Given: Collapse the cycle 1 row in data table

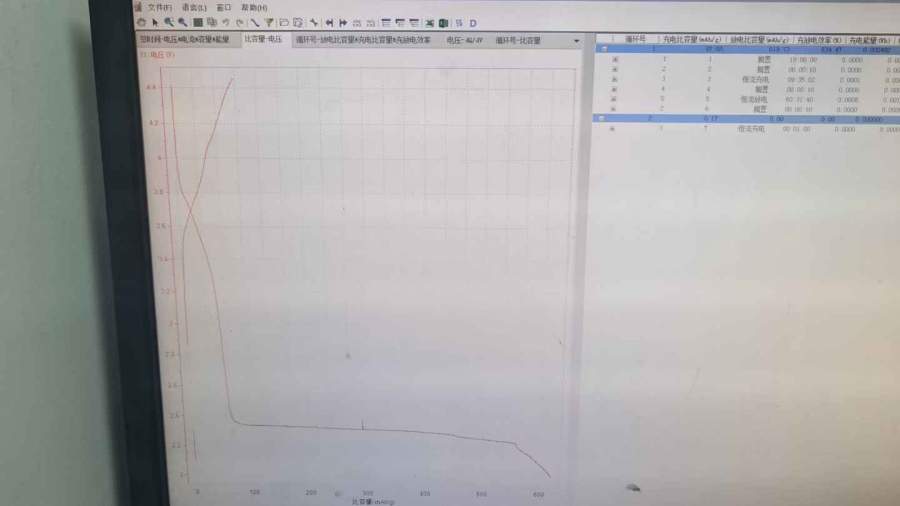Looking at the screenshot, I should point(604,49).
